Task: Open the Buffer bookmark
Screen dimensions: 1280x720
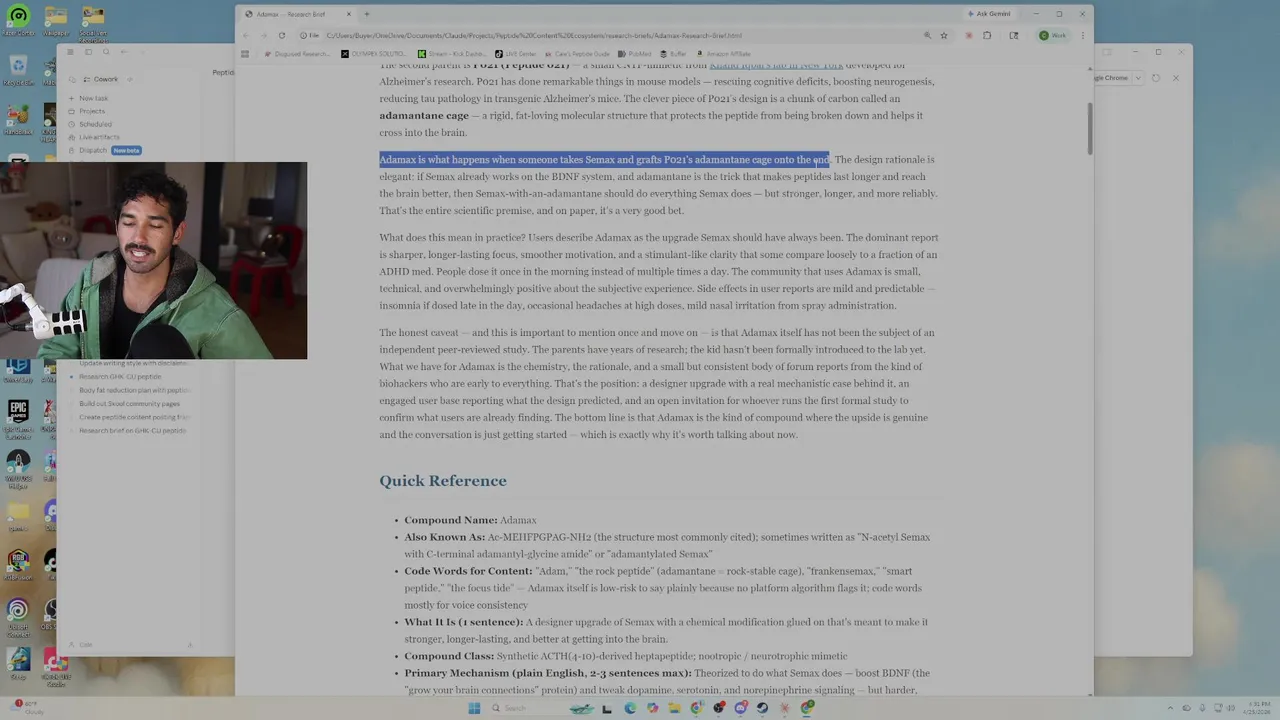Action: [673, 54]
